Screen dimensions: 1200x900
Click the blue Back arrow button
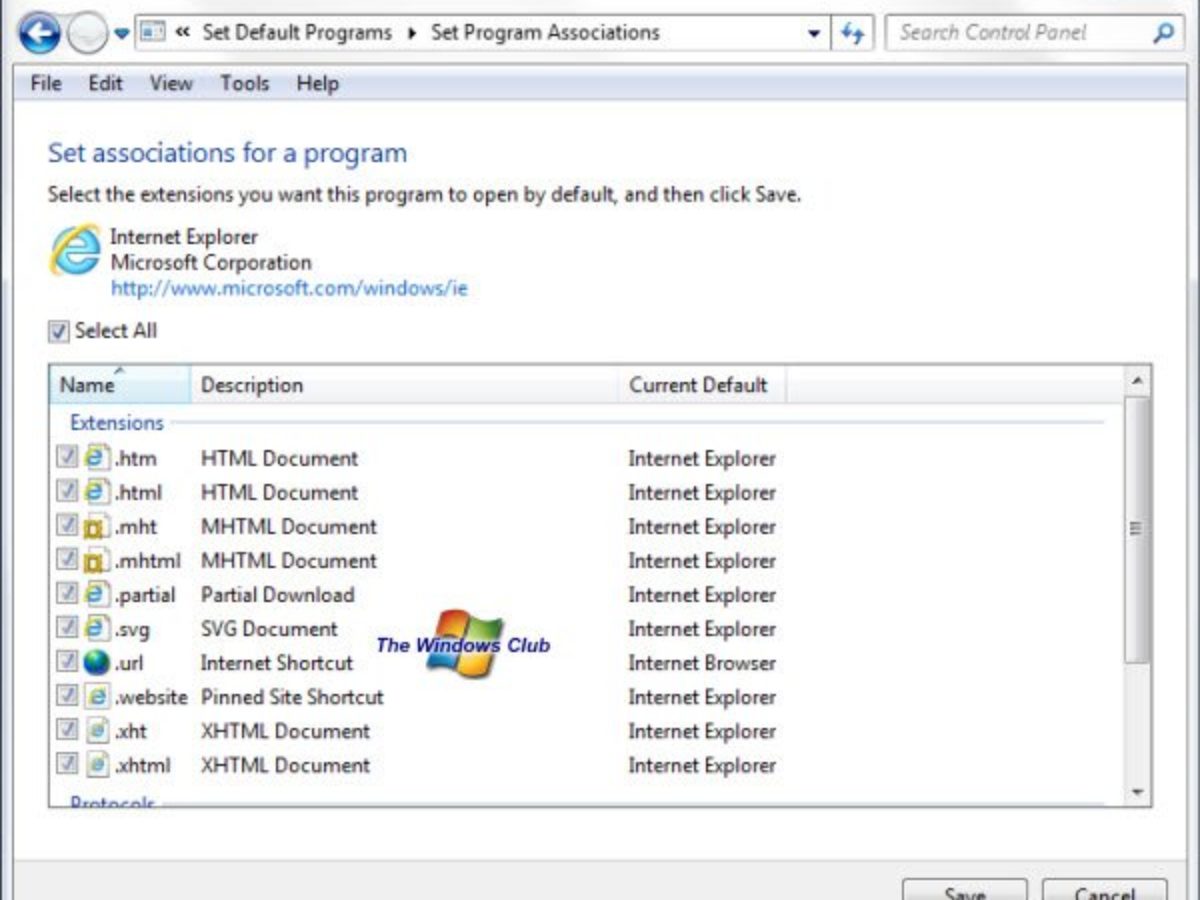(39, 34)
